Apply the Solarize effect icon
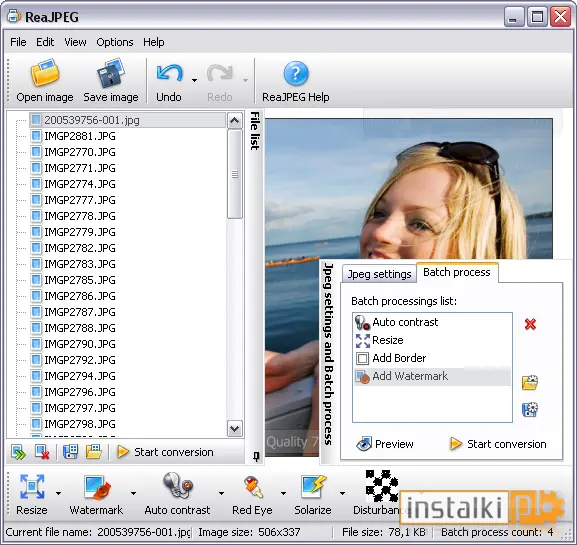The width and height of the screenshot is (577, 545). pos(313,486)
